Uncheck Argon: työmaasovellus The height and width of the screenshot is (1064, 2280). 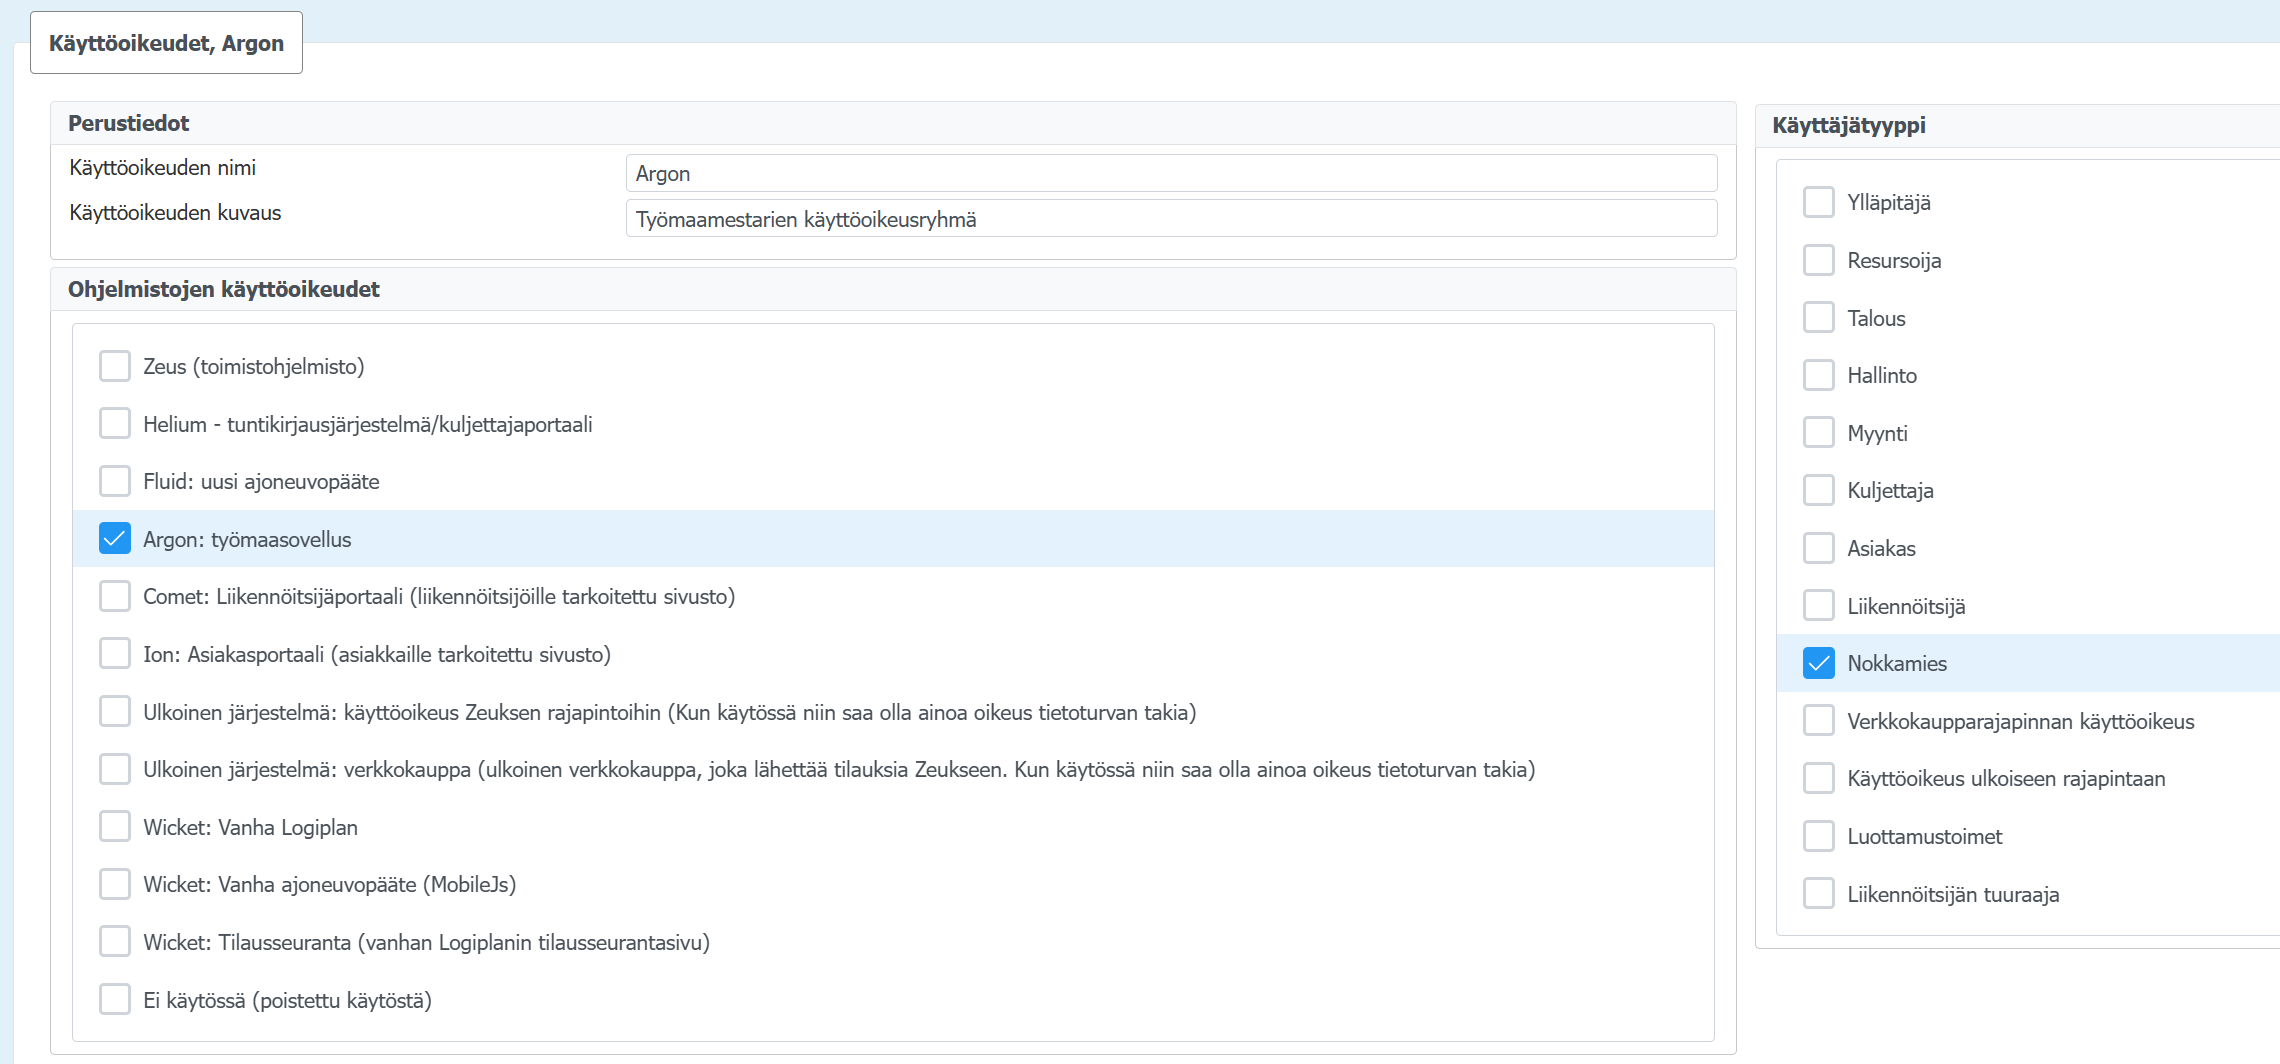(115, 539)
